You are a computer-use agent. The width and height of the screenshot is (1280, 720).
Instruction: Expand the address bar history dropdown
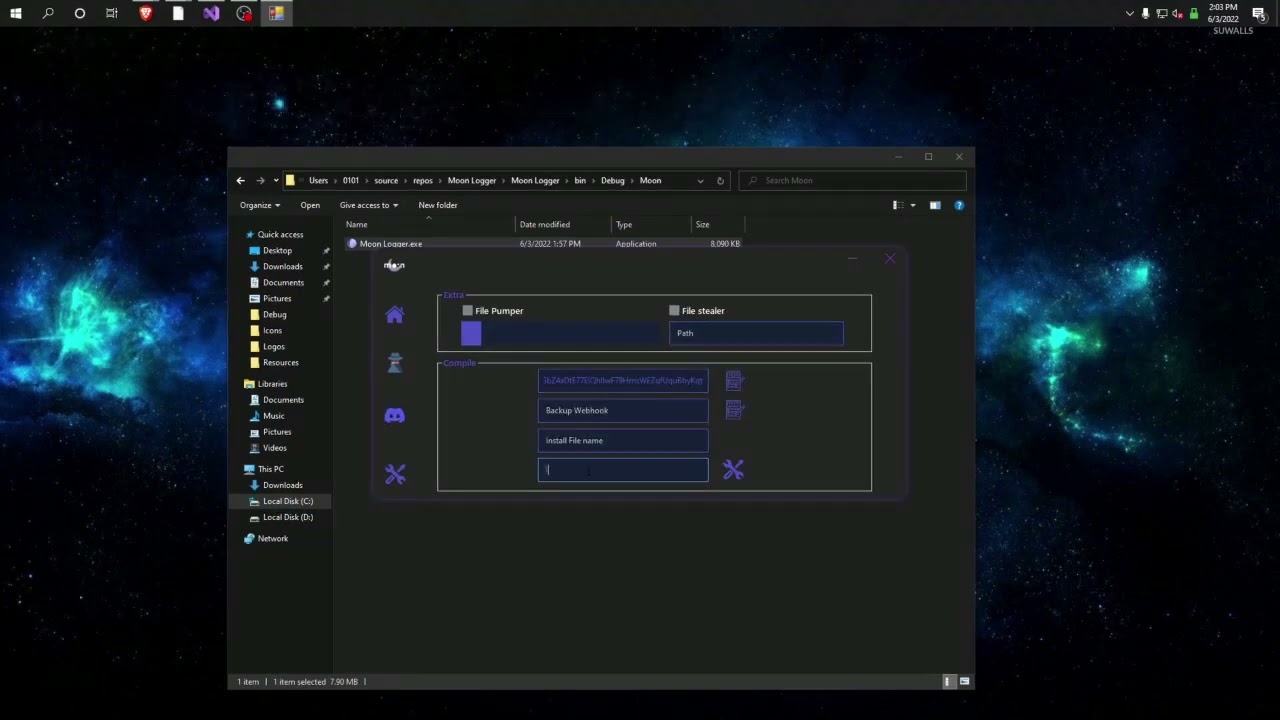(x=700, y=181)
